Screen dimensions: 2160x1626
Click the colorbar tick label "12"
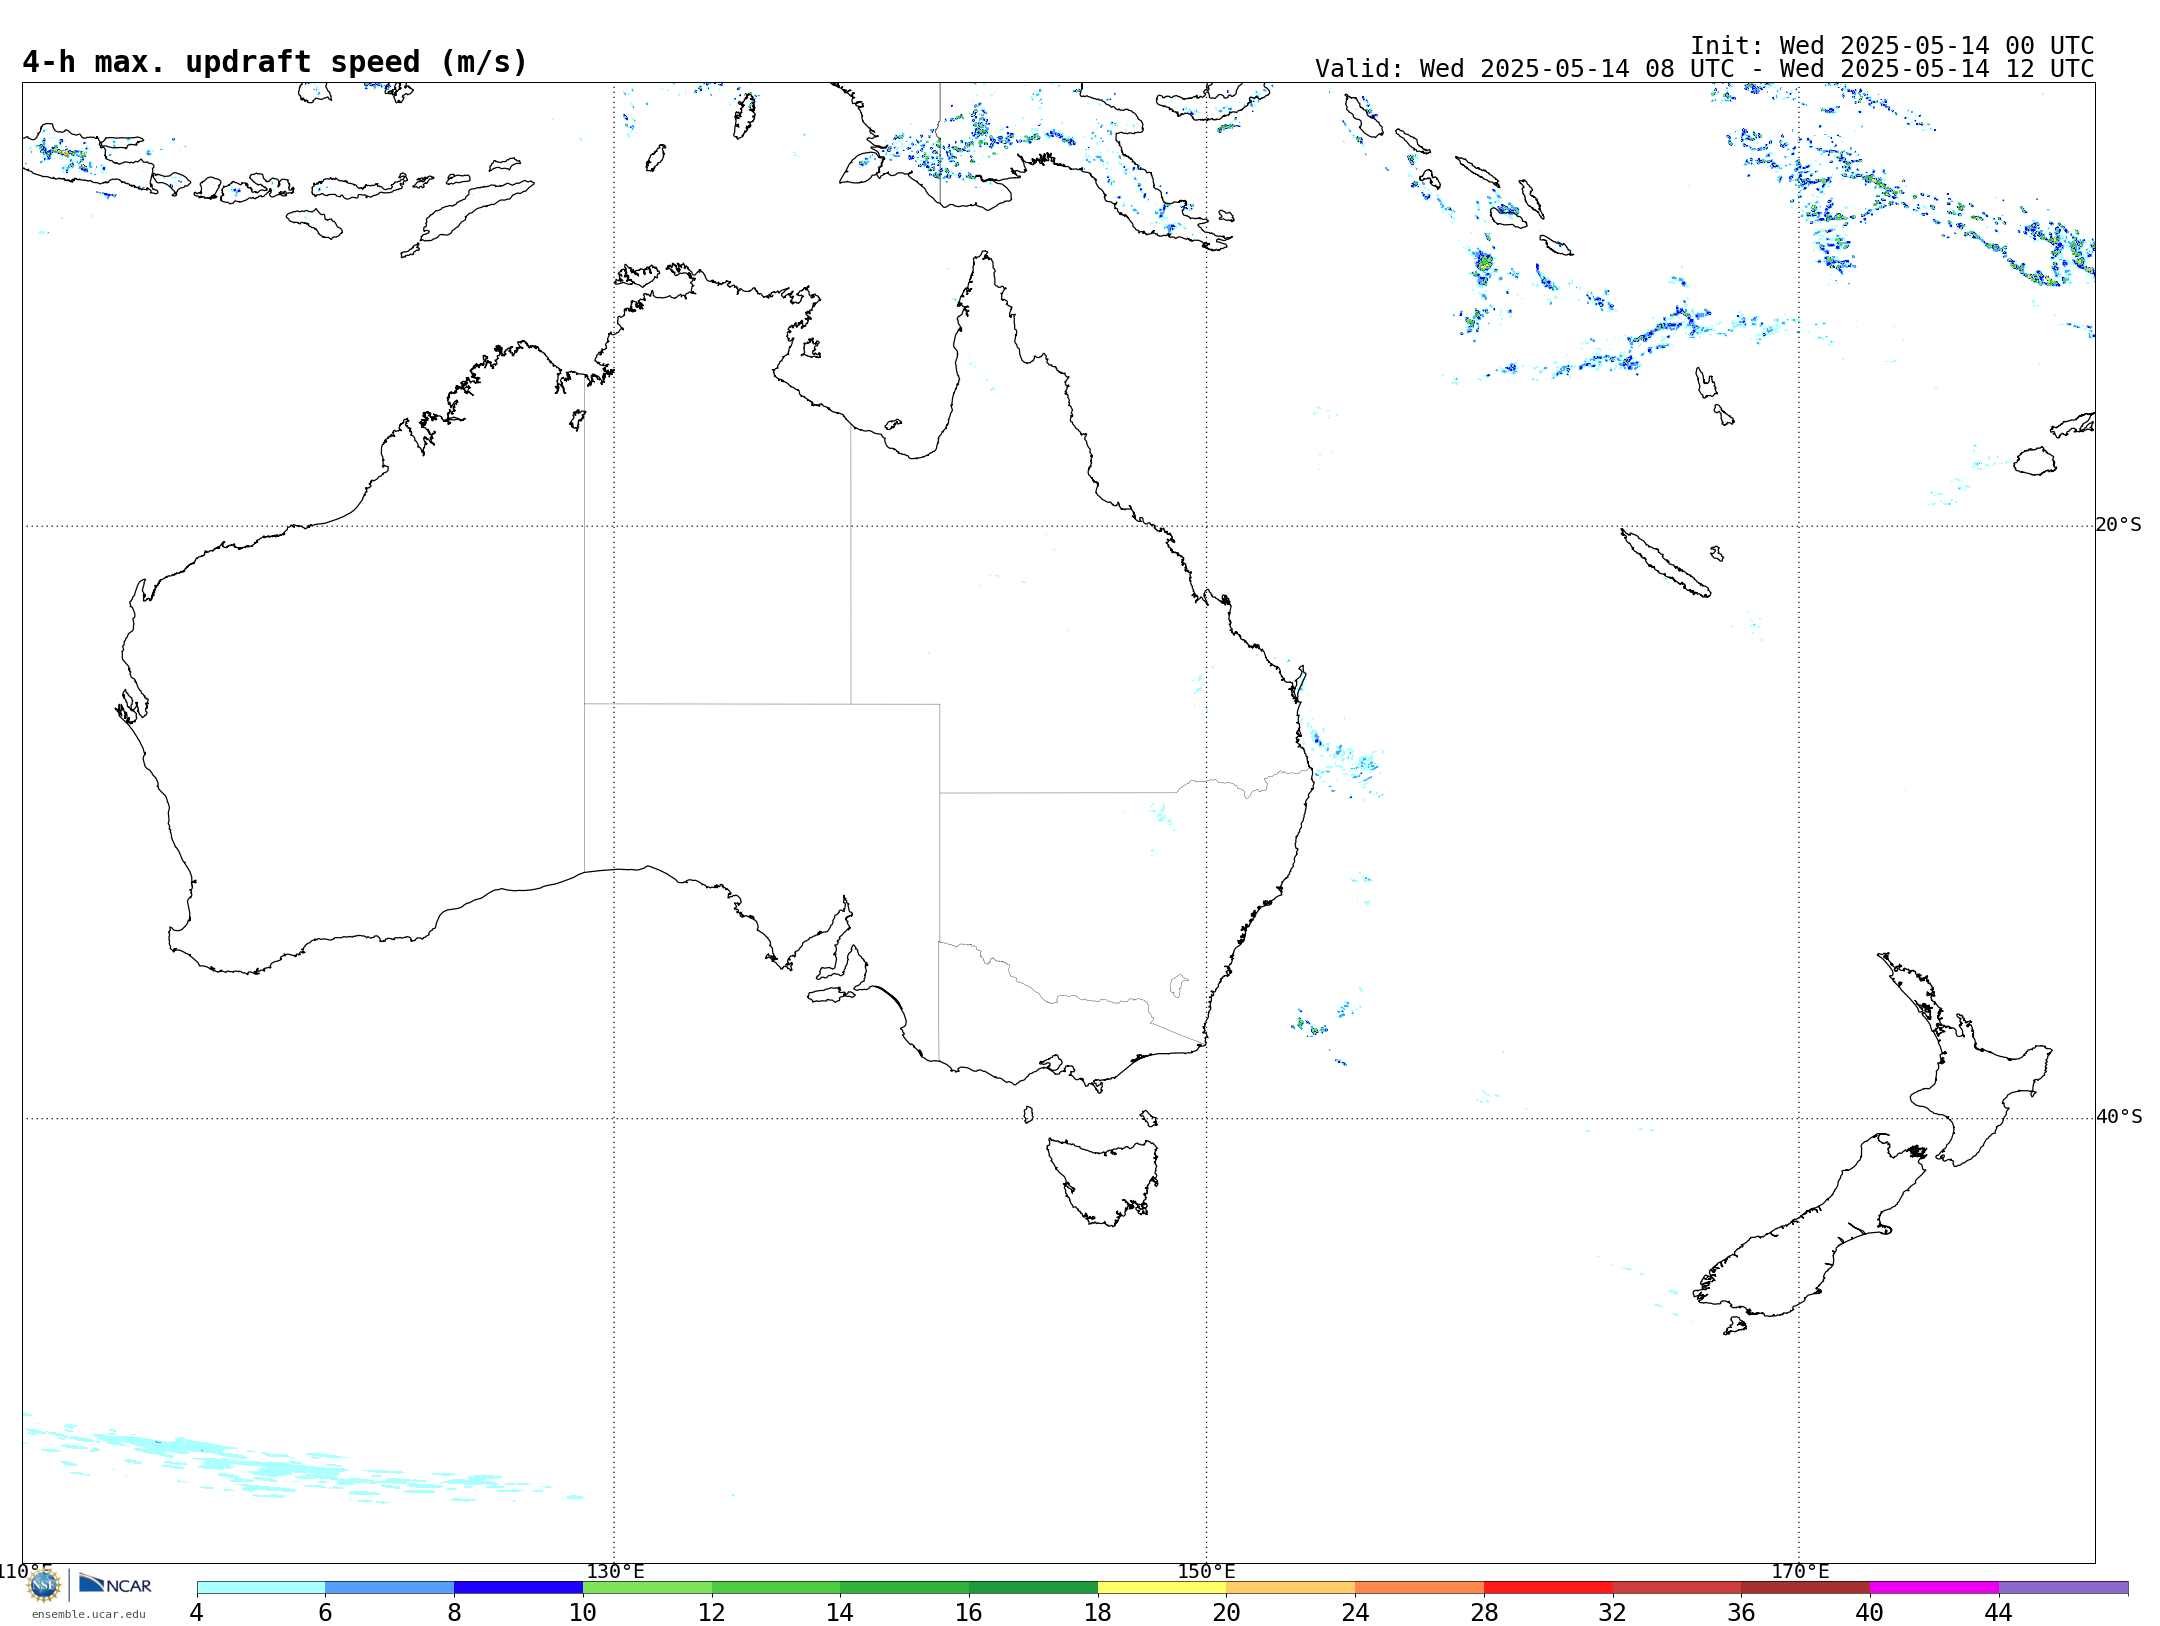[712, 1612]
